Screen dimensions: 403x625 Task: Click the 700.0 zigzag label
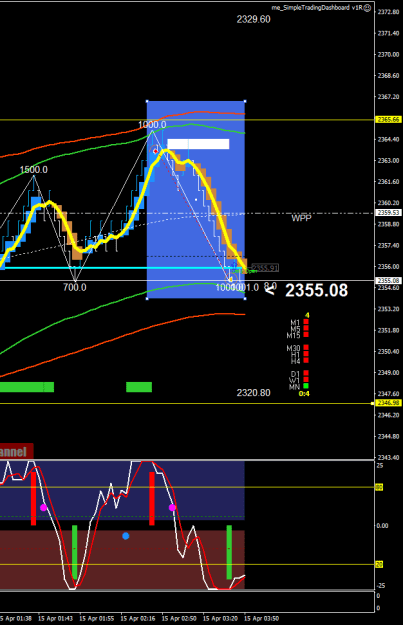point(75,287)
